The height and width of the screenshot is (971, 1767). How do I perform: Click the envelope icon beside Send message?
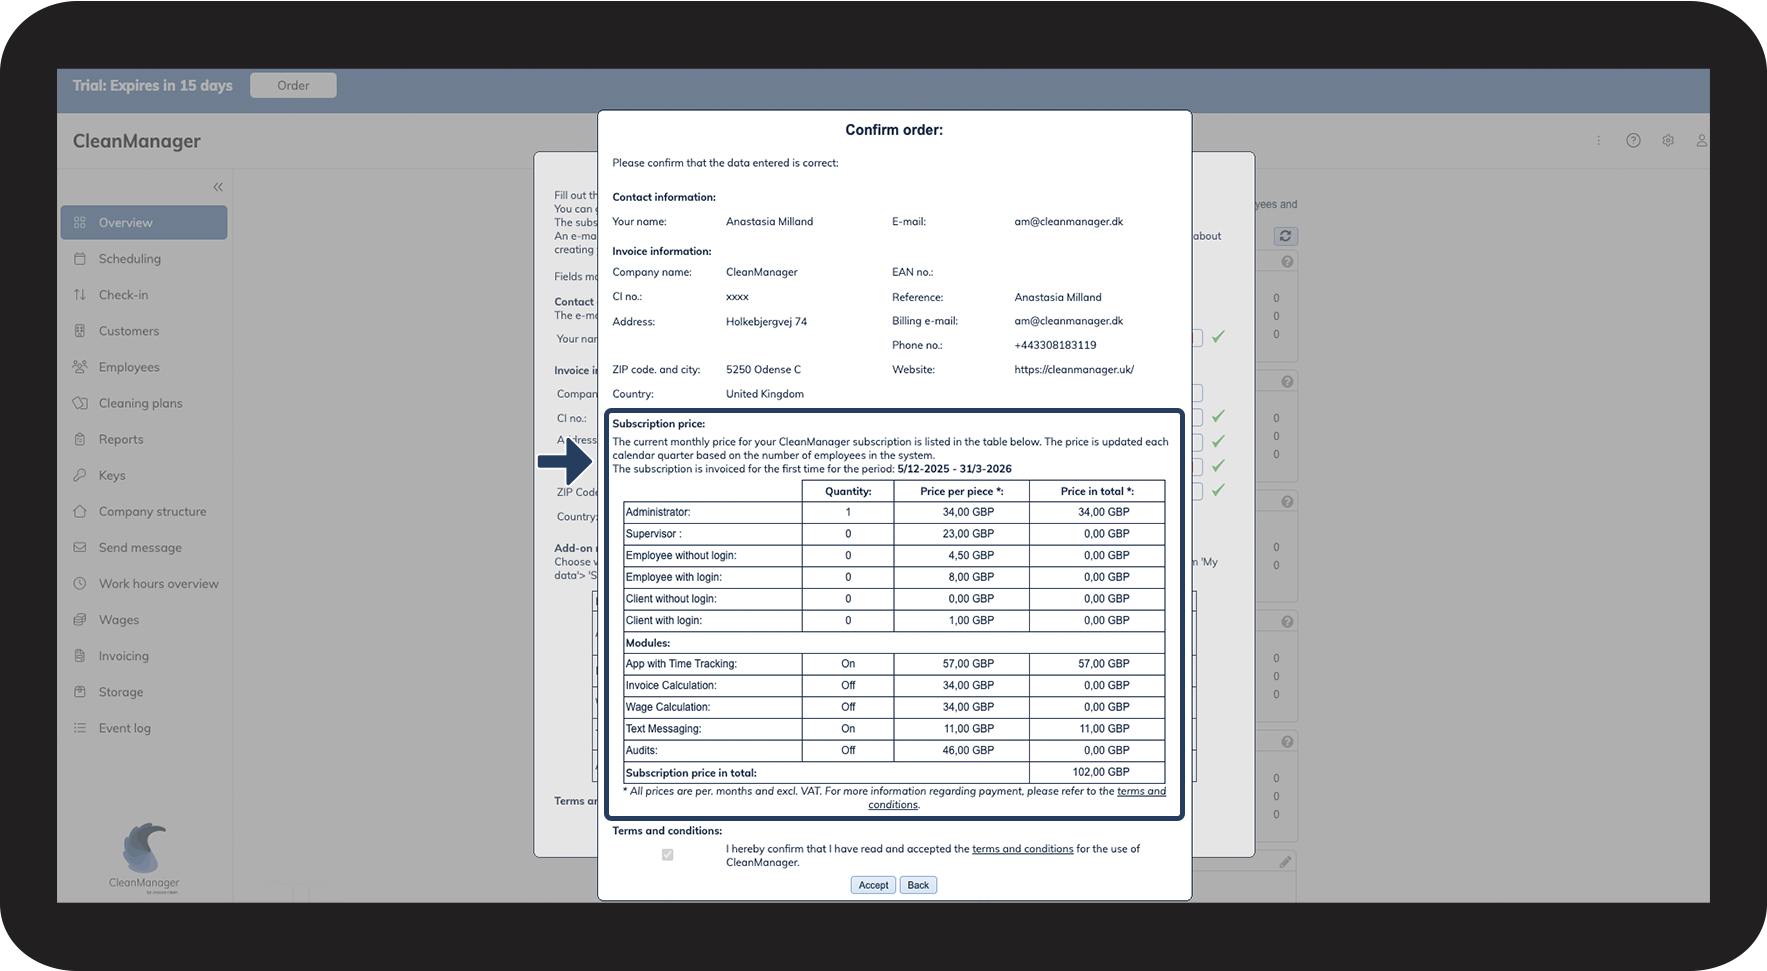click(80, 547)
